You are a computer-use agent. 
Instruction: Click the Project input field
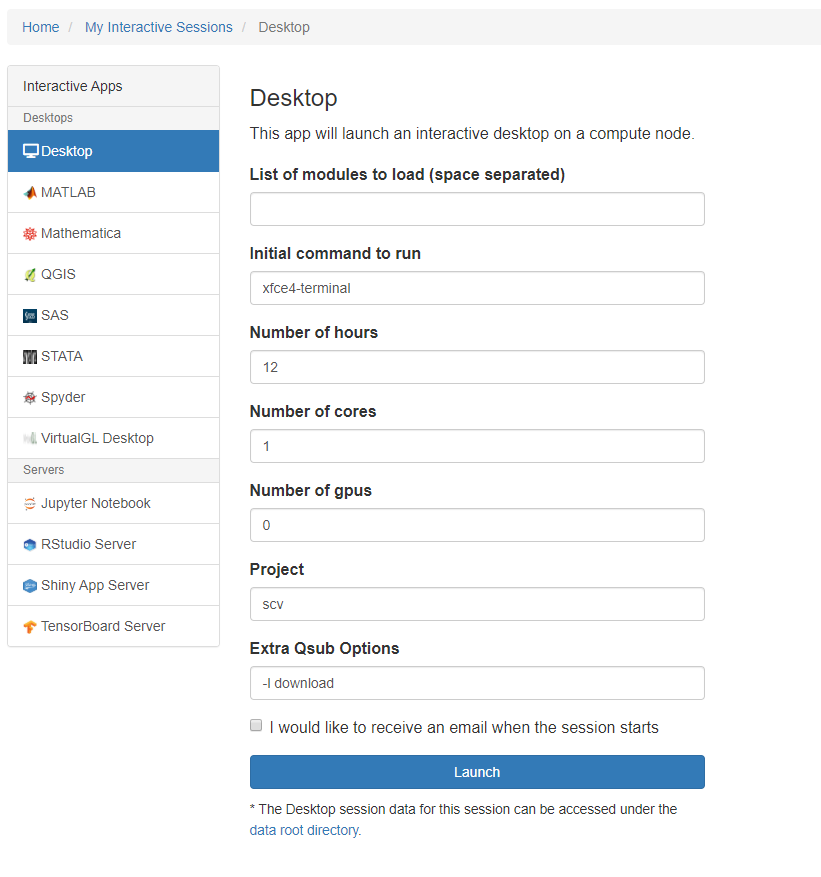(477, 604)
